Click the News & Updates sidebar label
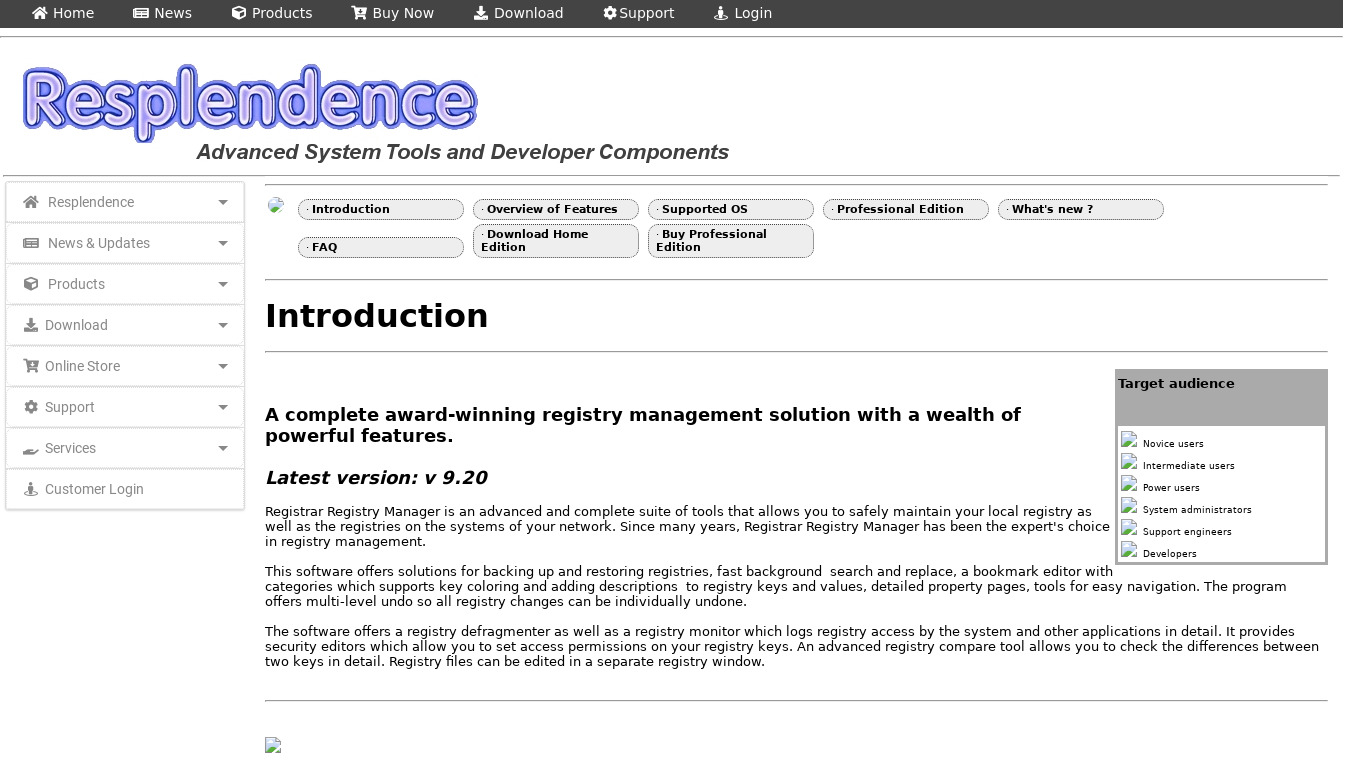Viewport: 1366px width, 768px height. (99, 243)
